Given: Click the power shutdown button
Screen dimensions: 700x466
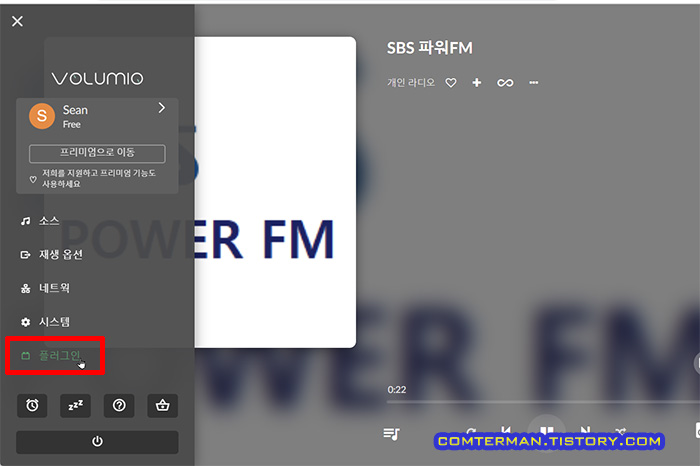Looking at the screenshot, I should [x=97, y=441].
